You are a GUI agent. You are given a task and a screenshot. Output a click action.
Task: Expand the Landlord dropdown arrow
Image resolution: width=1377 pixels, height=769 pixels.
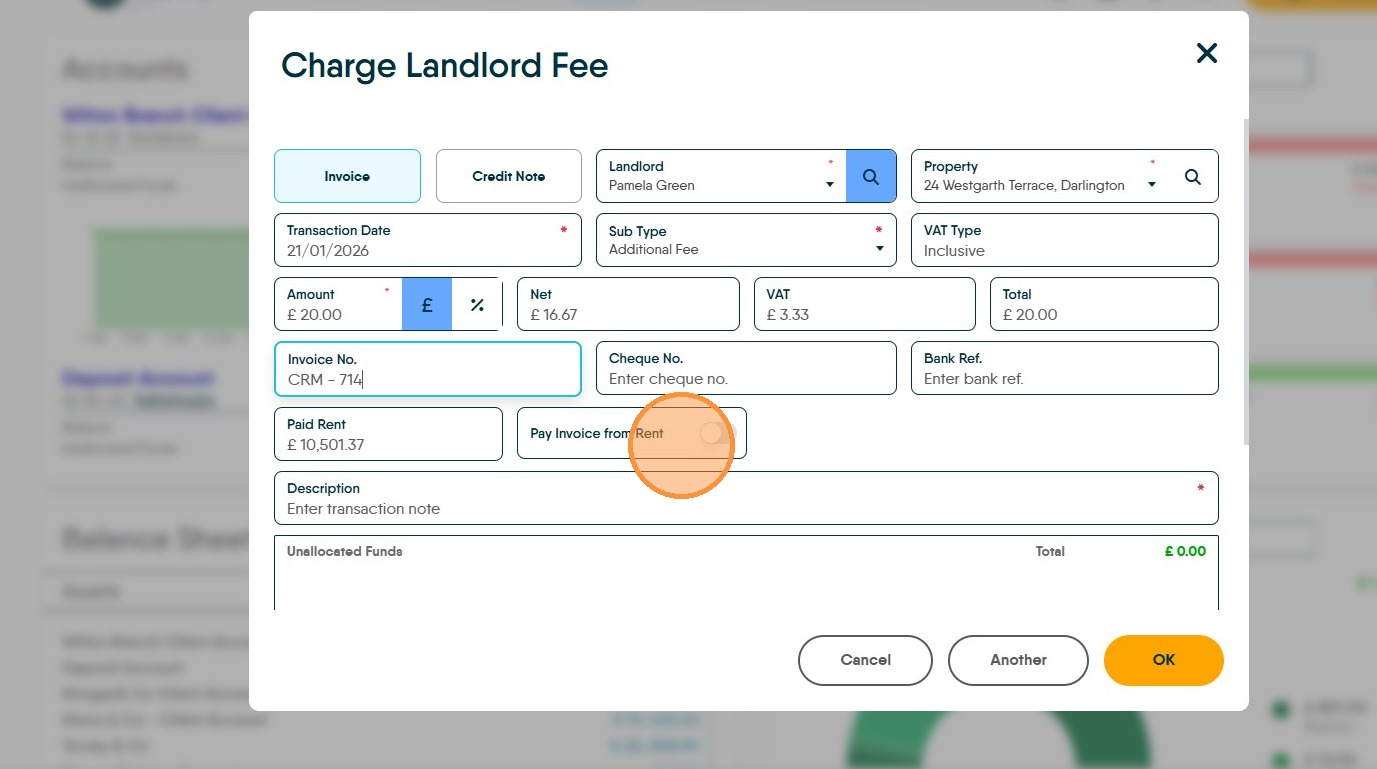tap(830, 185)
